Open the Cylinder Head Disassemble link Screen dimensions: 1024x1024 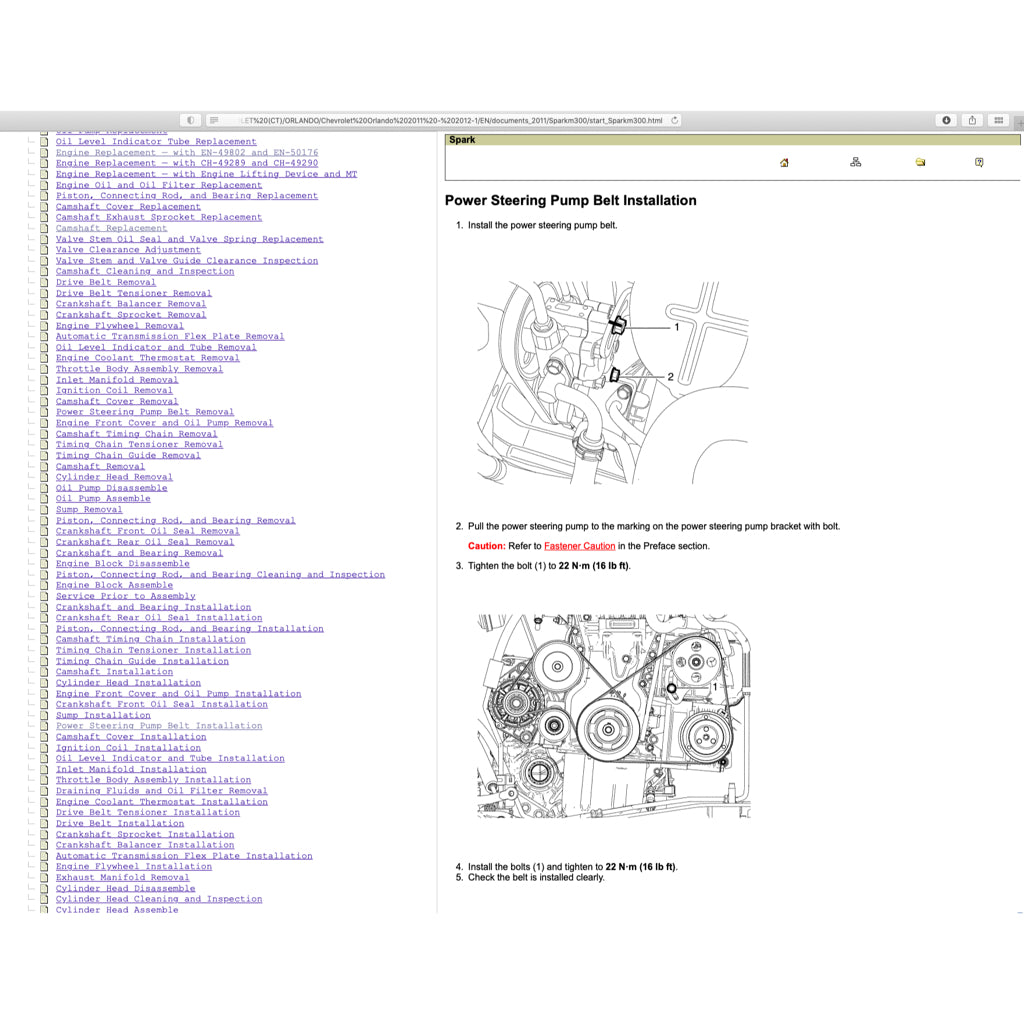(125, 888)
